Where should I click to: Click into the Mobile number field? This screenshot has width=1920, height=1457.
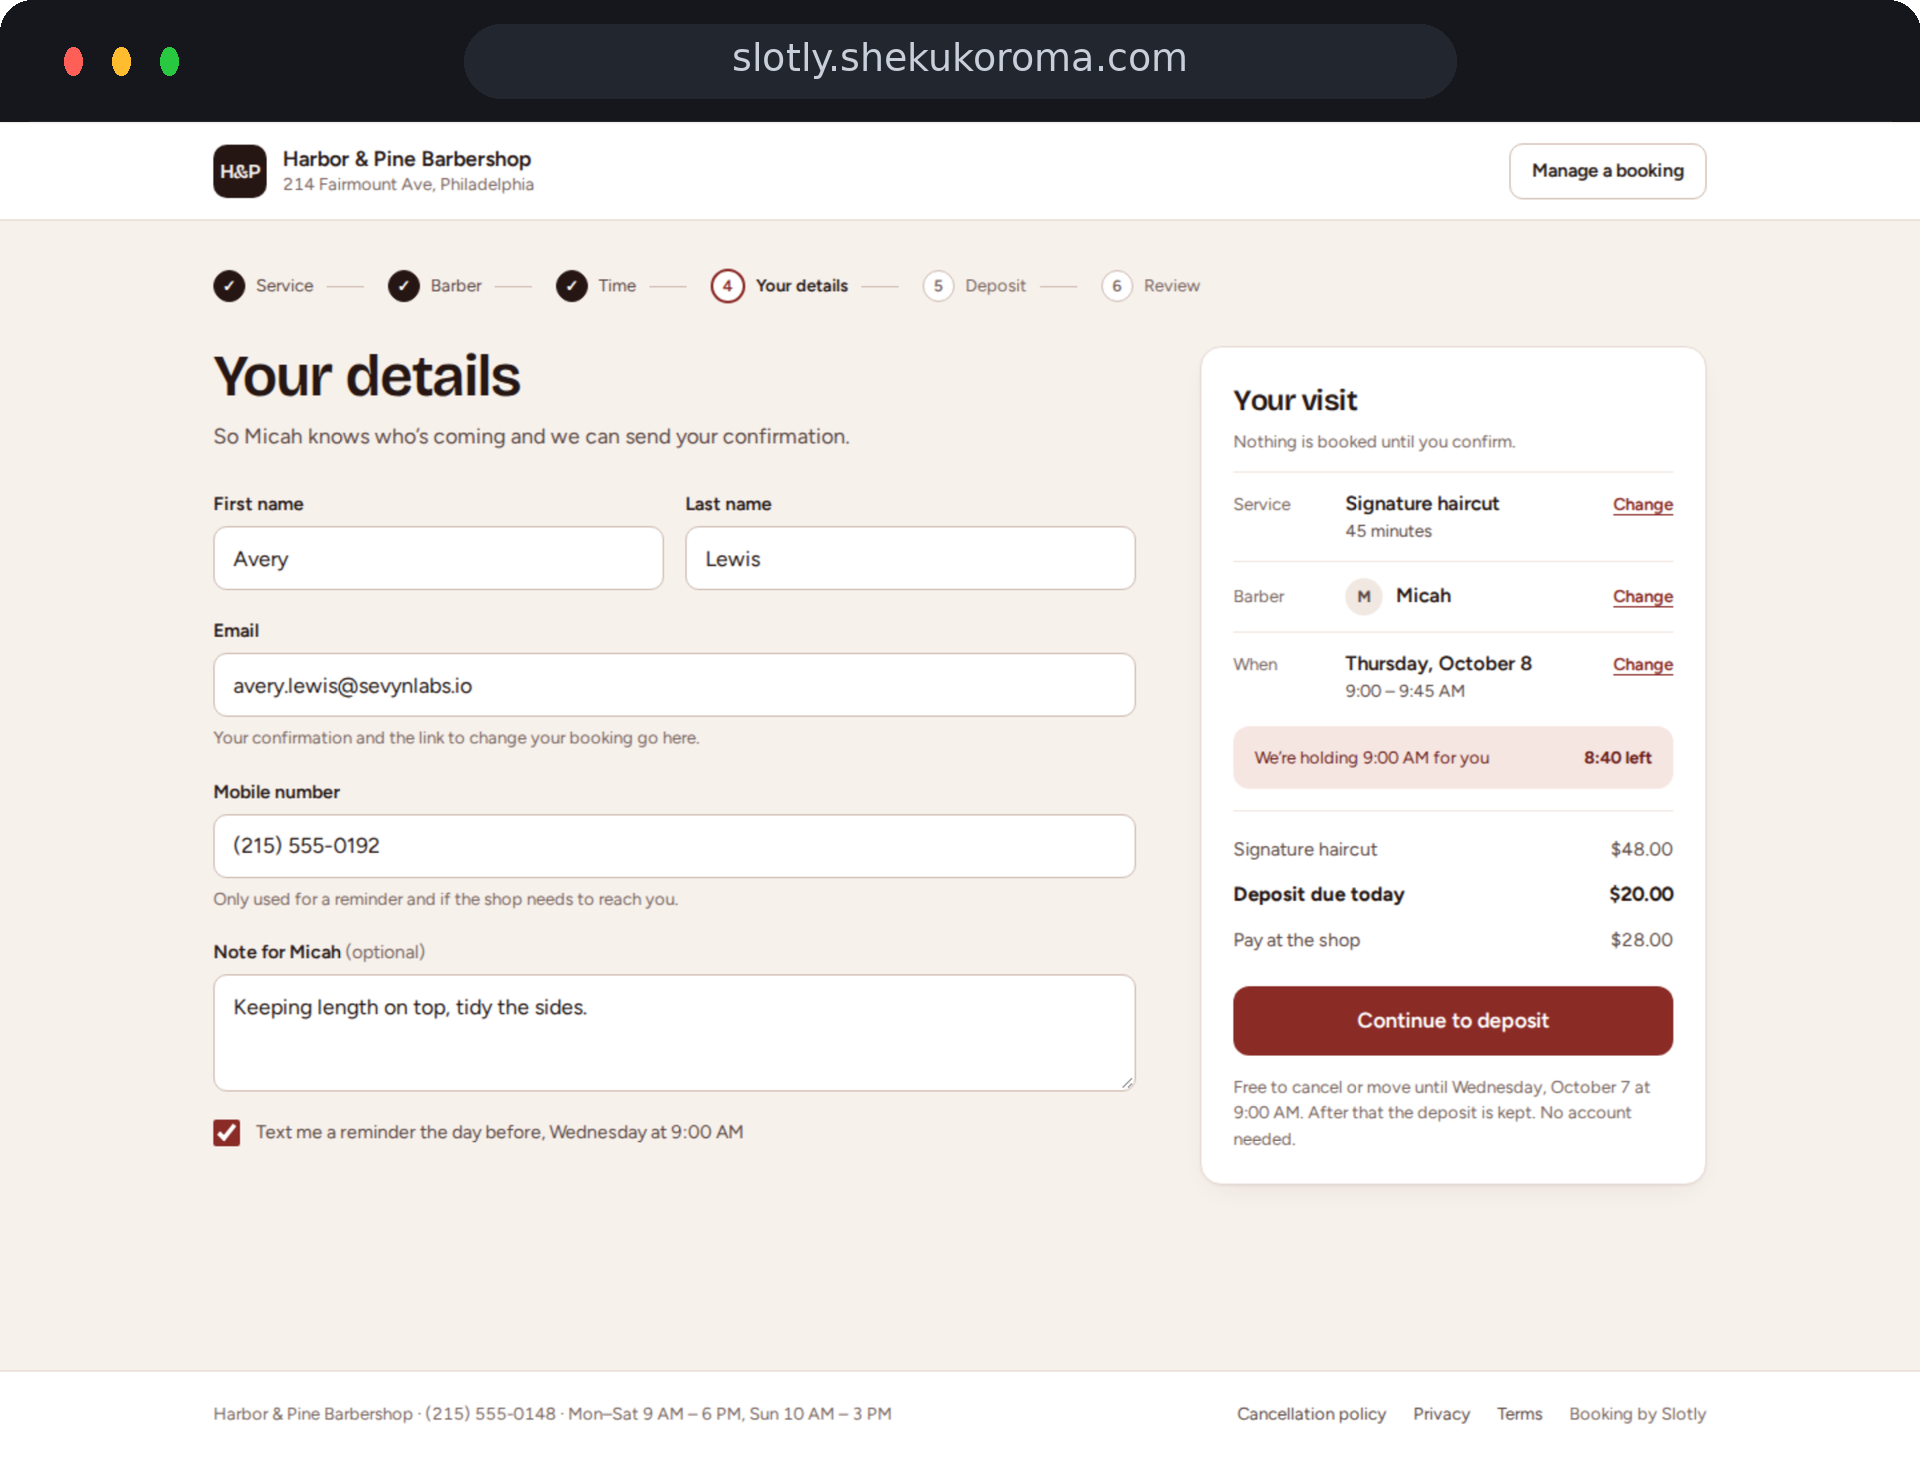[x=674, y=847]
